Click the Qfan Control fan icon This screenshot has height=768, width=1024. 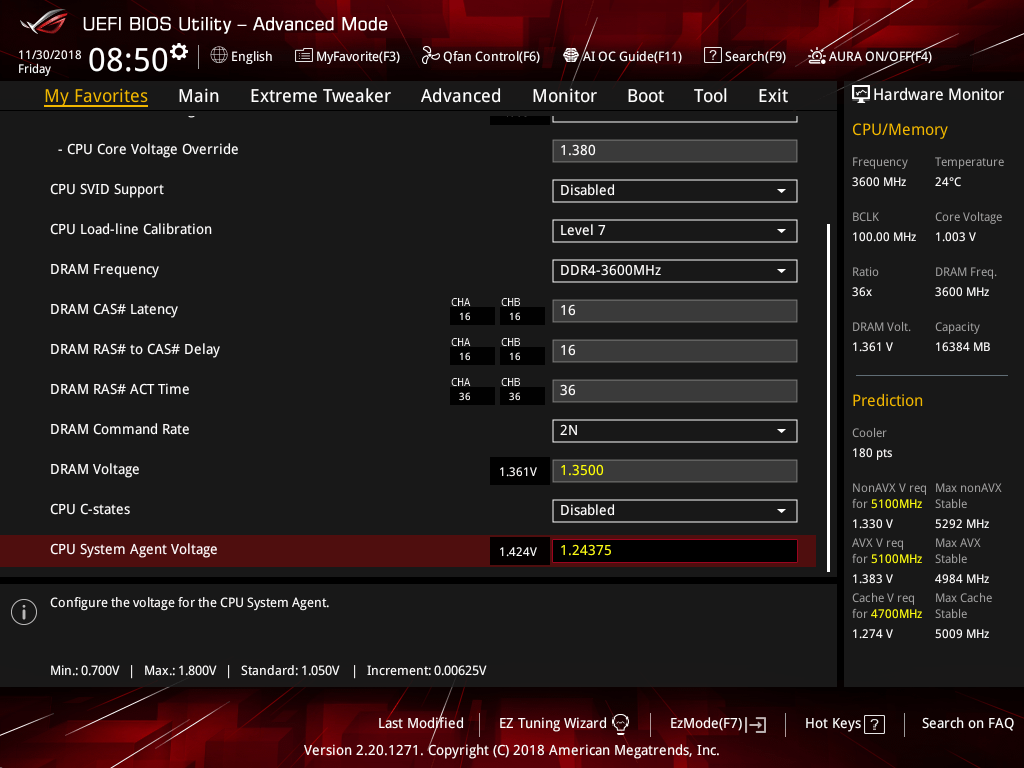click(x=430, y=56)
